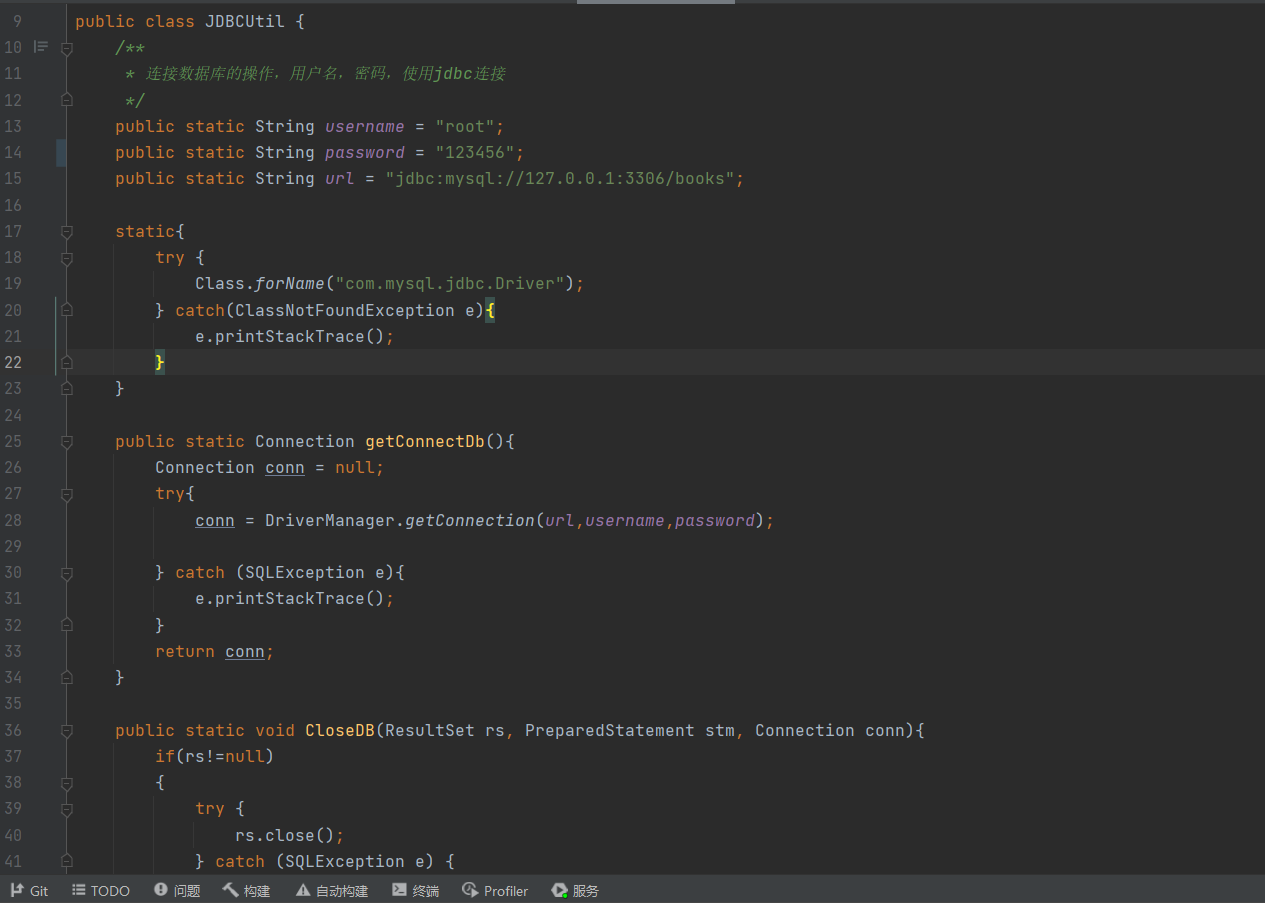Collapse the catch block at line 20

[67, 311]
